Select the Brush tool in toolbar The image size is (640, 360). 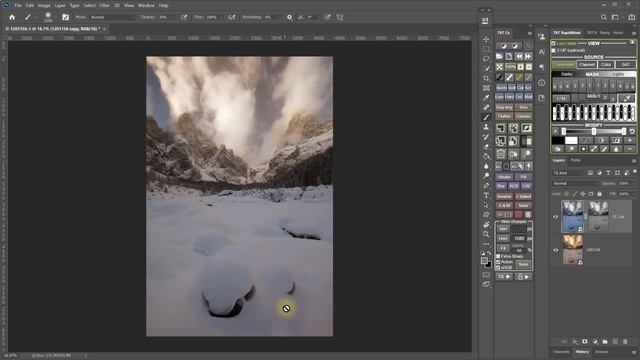tap(486, 117)
